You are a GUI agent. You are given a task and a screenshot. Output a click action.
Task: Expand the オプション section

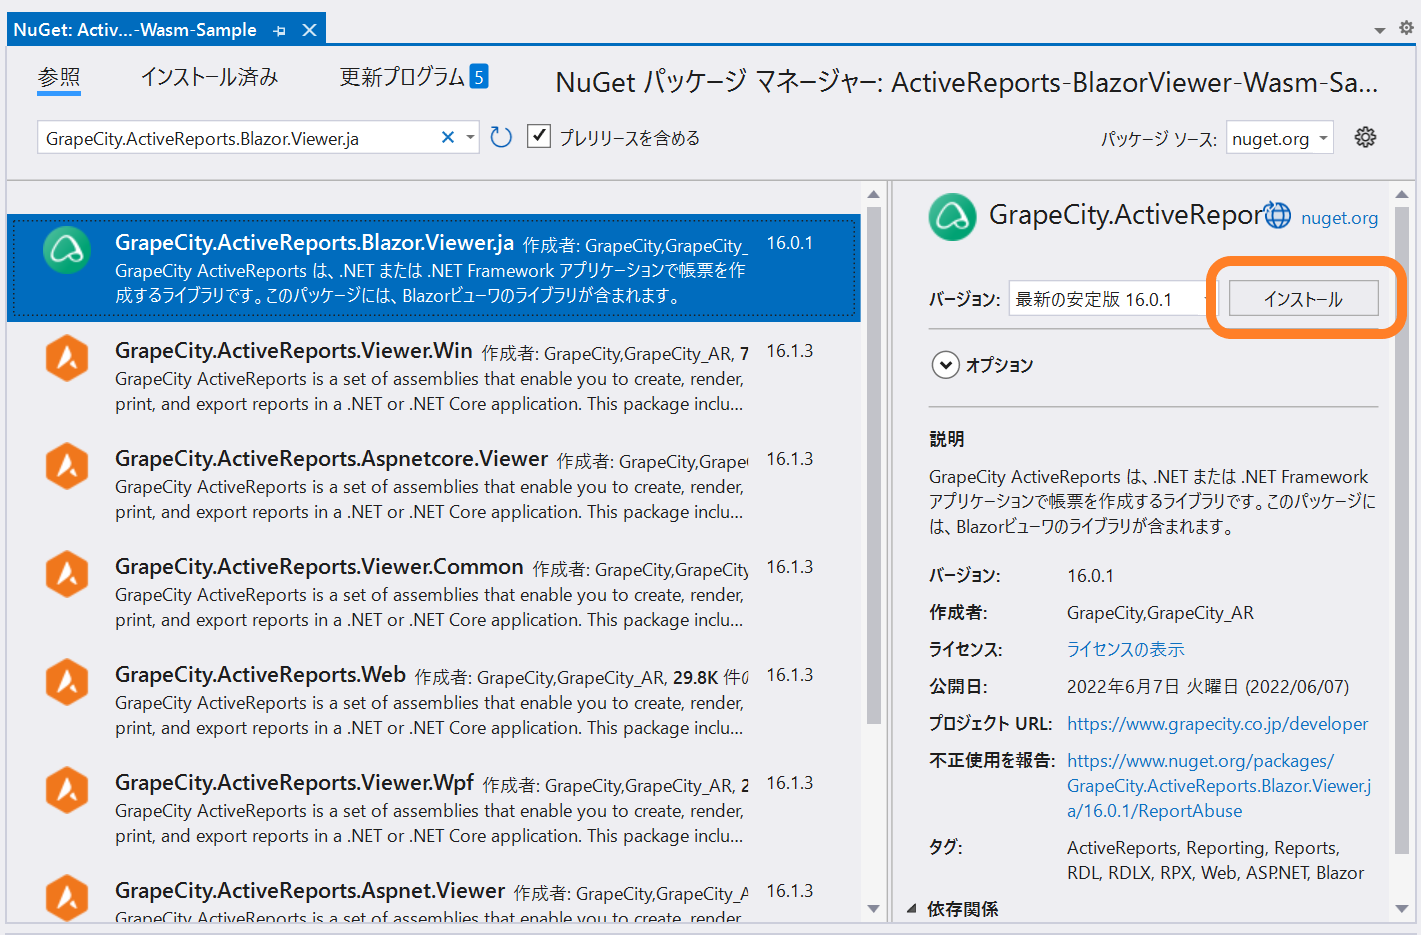(945, 365)
